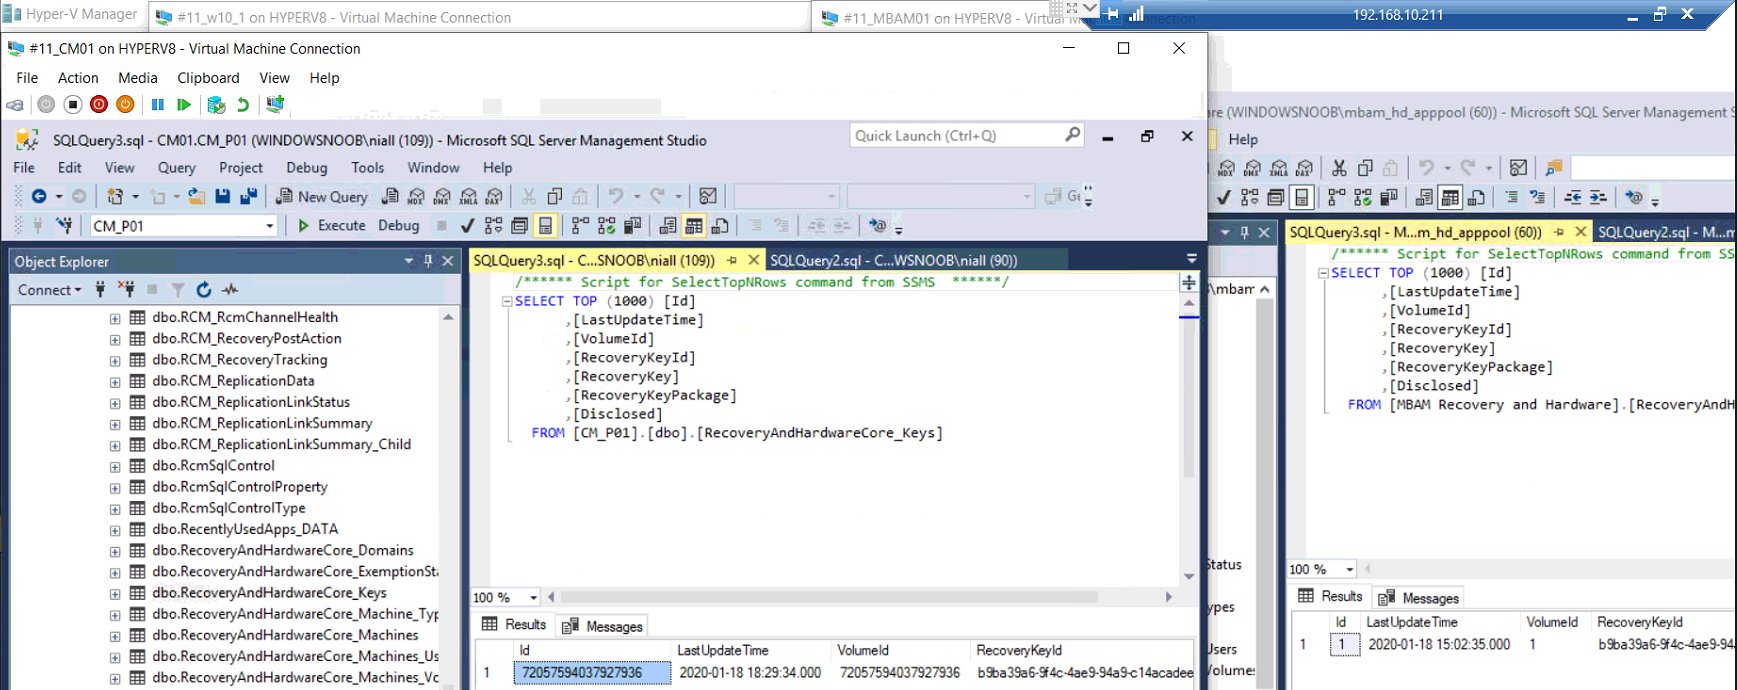
Task: Expand dbo.RecentlyUsedApps_DATA table node
Action: click(115, 530)
